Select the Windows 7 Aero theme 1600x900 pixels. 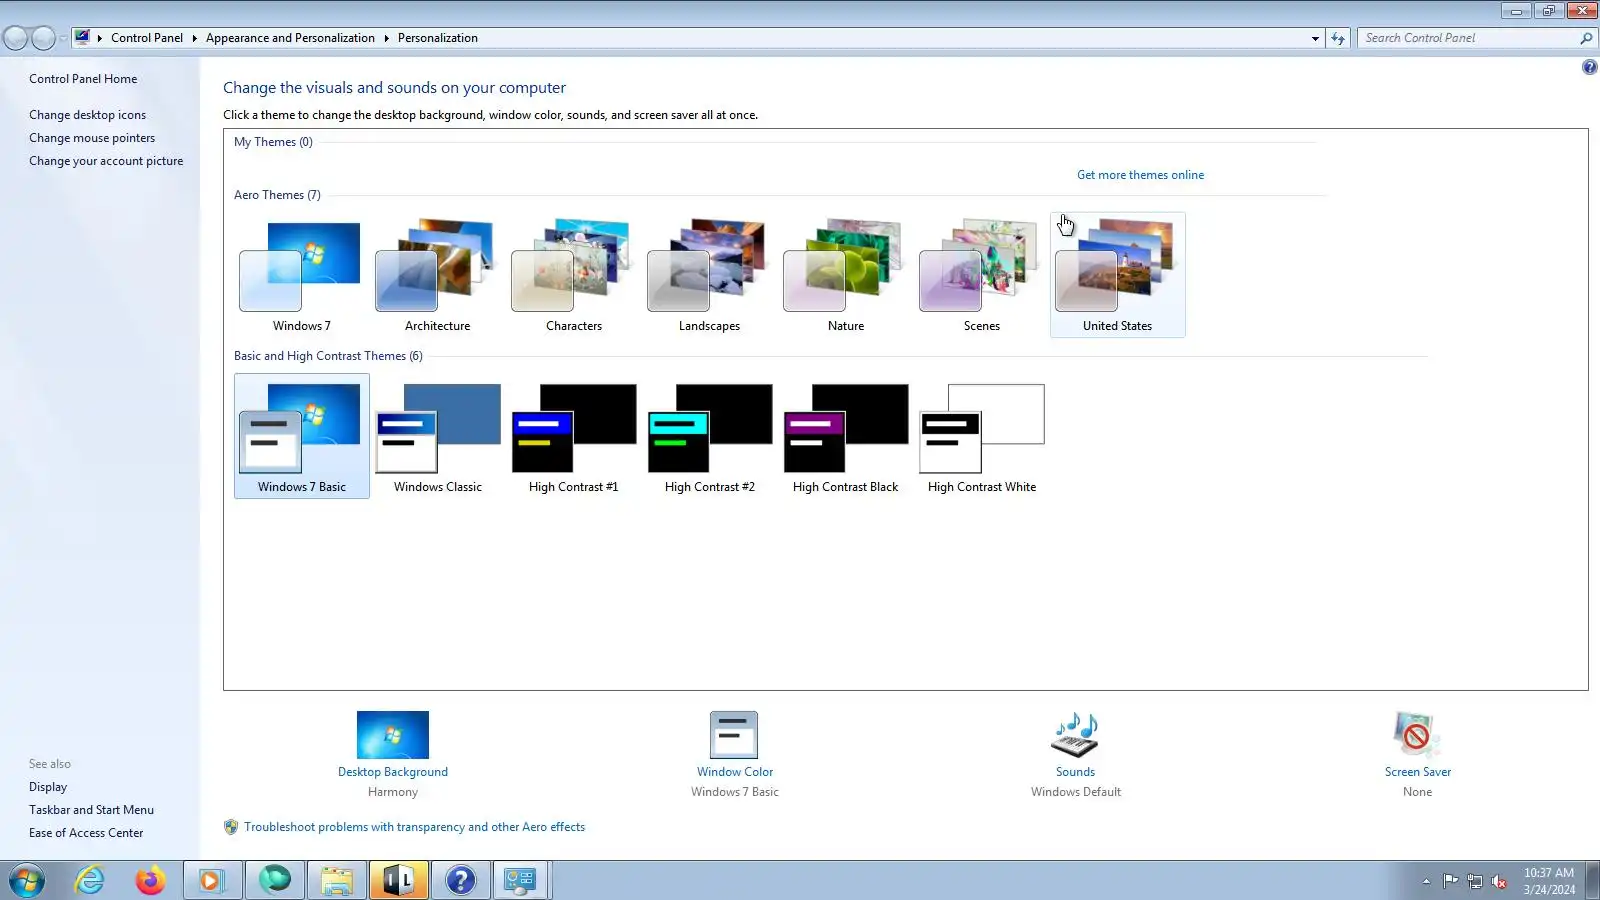click(x=301, y=275)
